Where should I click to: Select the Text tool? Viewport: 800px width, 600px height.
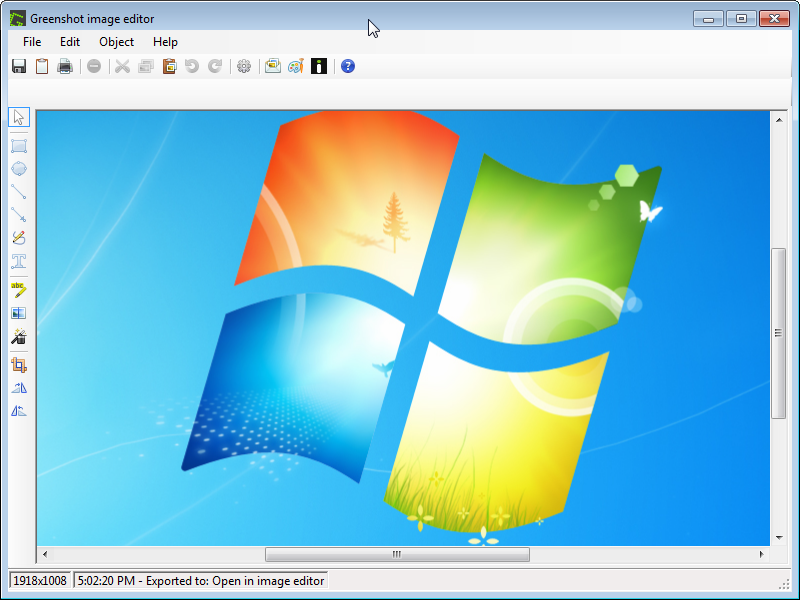(18, 262)
